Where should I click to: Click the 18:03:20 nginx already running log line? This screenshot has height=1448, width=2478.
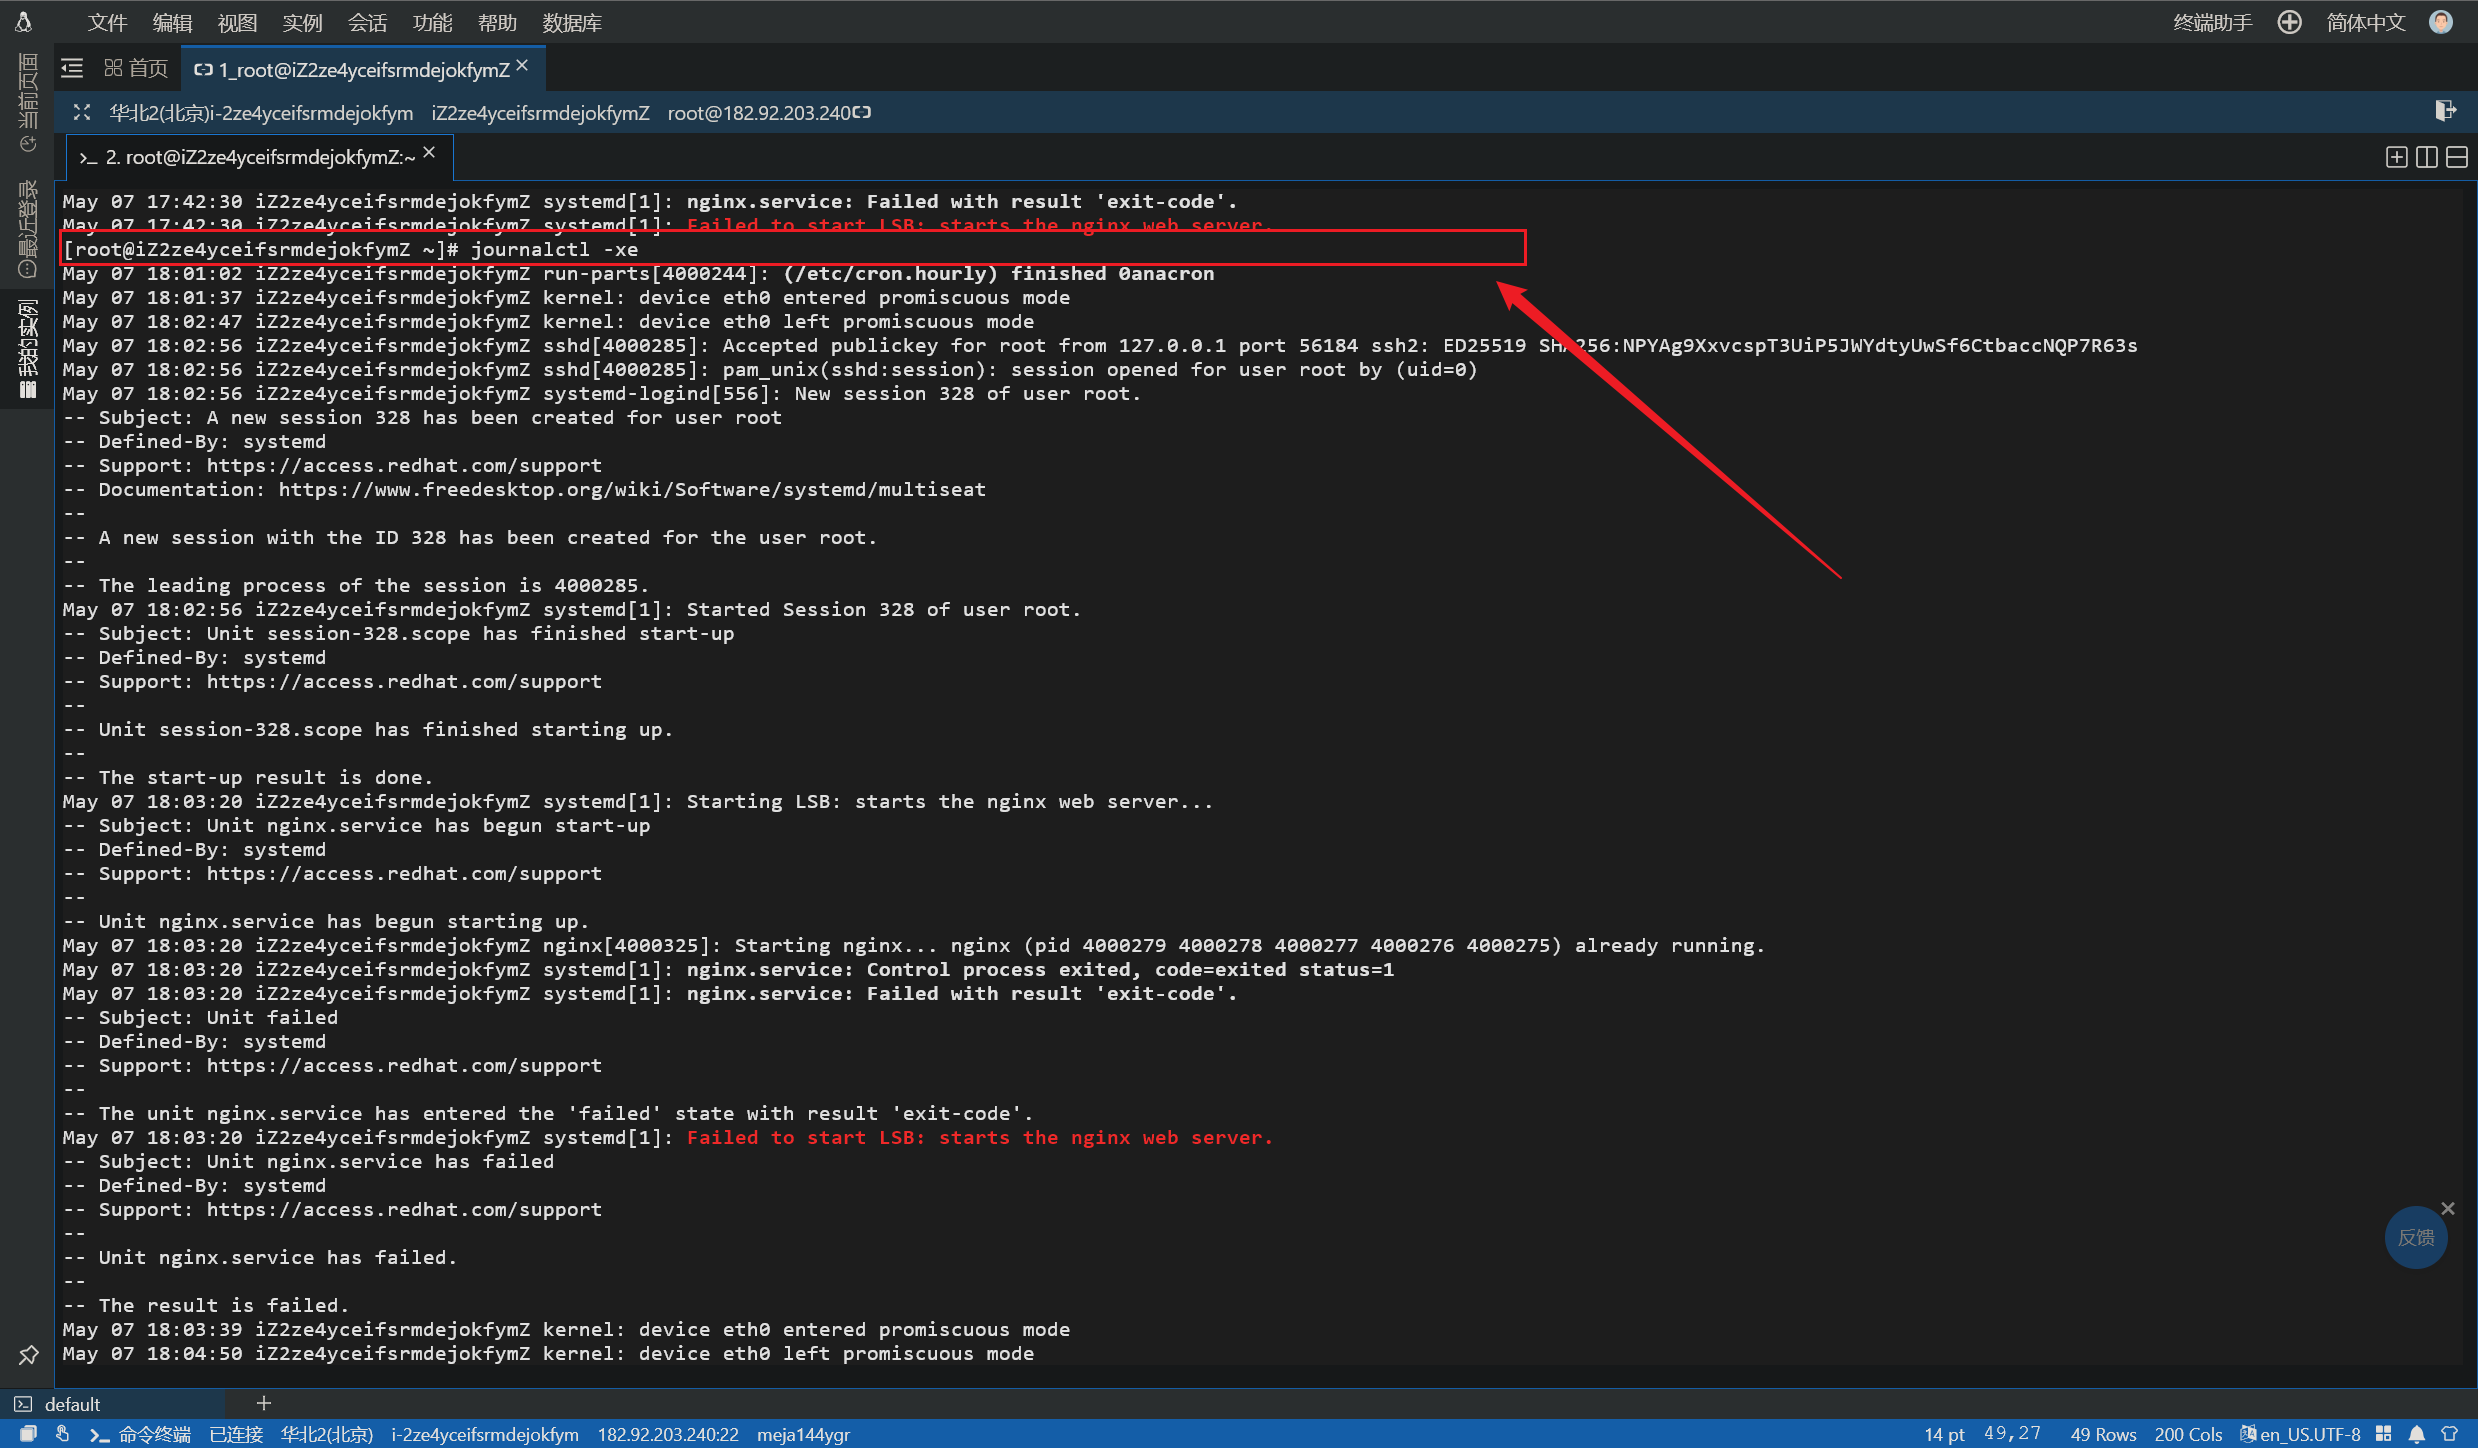pyautogui.click(x=914, y=945)
